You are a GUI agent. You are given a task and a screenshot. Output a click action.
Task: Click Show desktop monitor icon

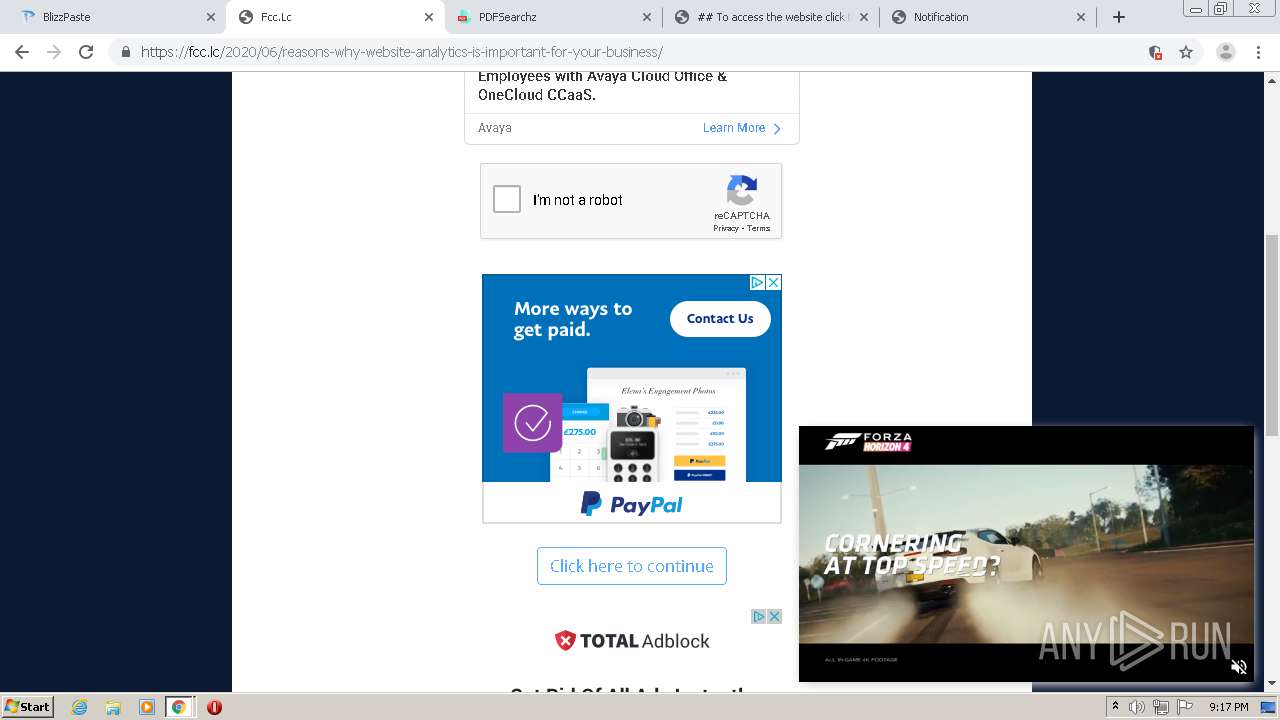click(1268, 707)
